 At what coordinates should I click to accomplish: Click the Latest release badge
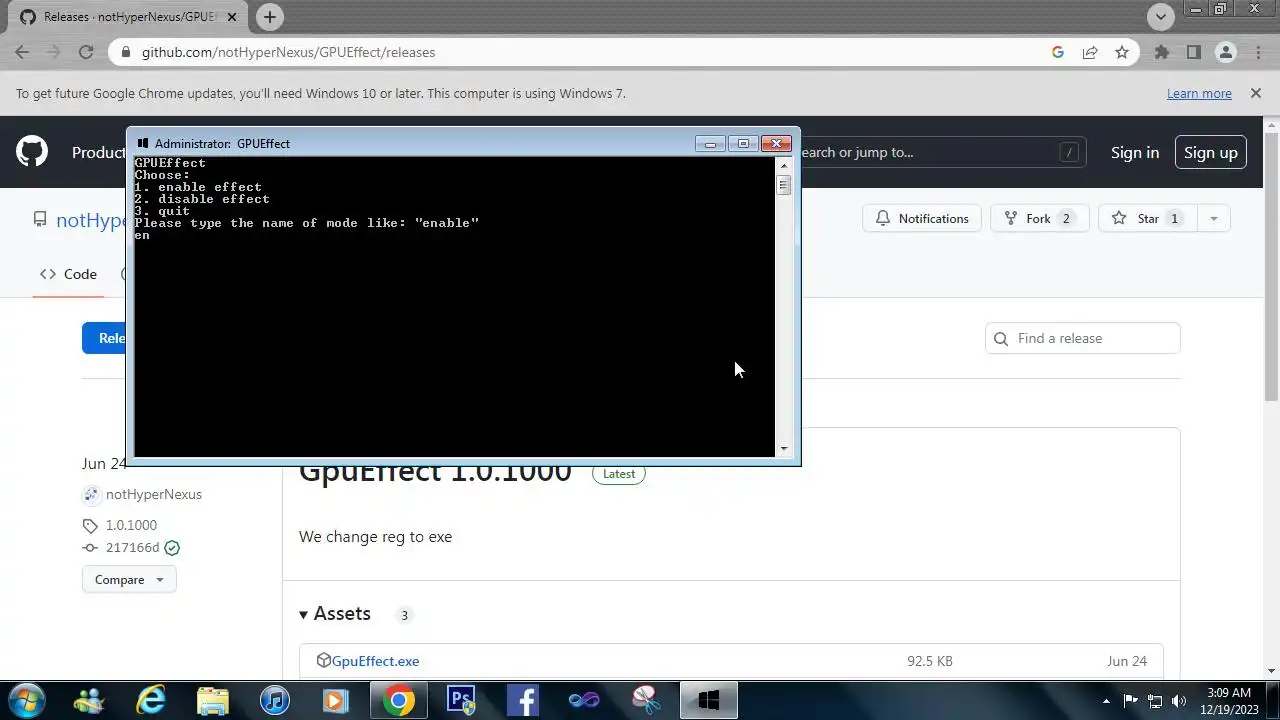tap(619, 474)
